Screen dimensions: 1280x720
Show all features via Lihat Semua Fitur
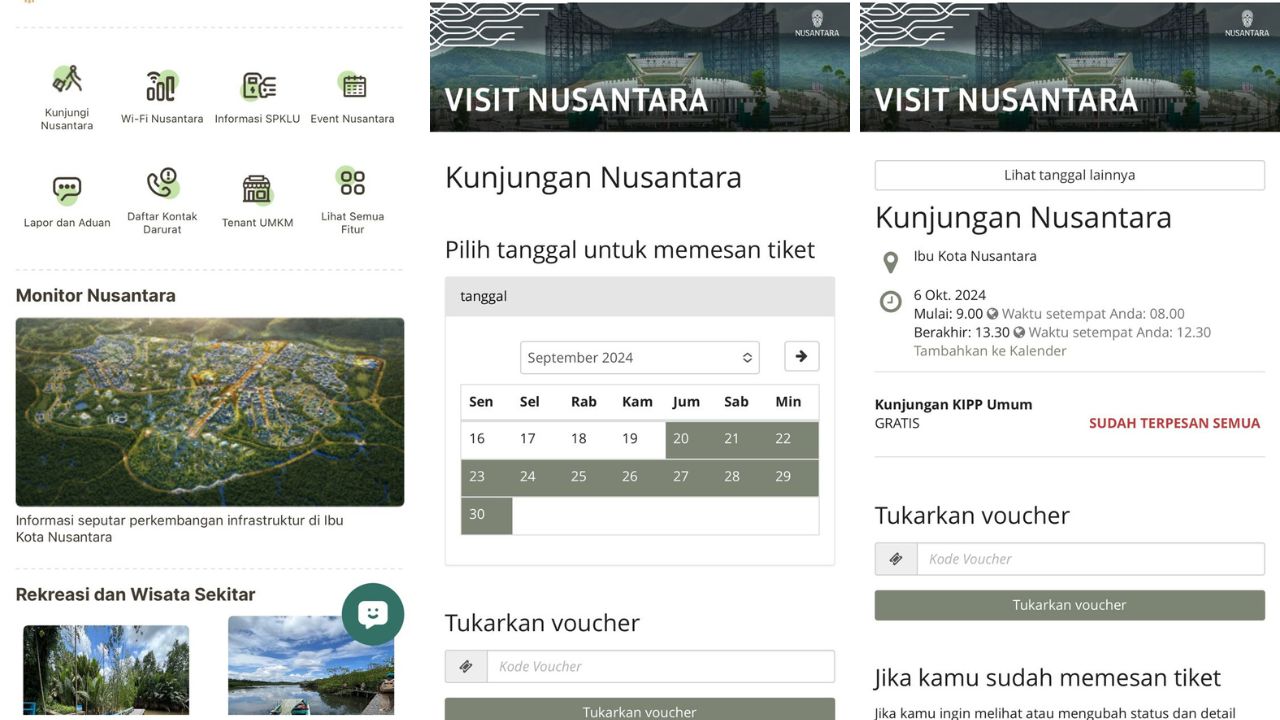click(x=352, y=184)
